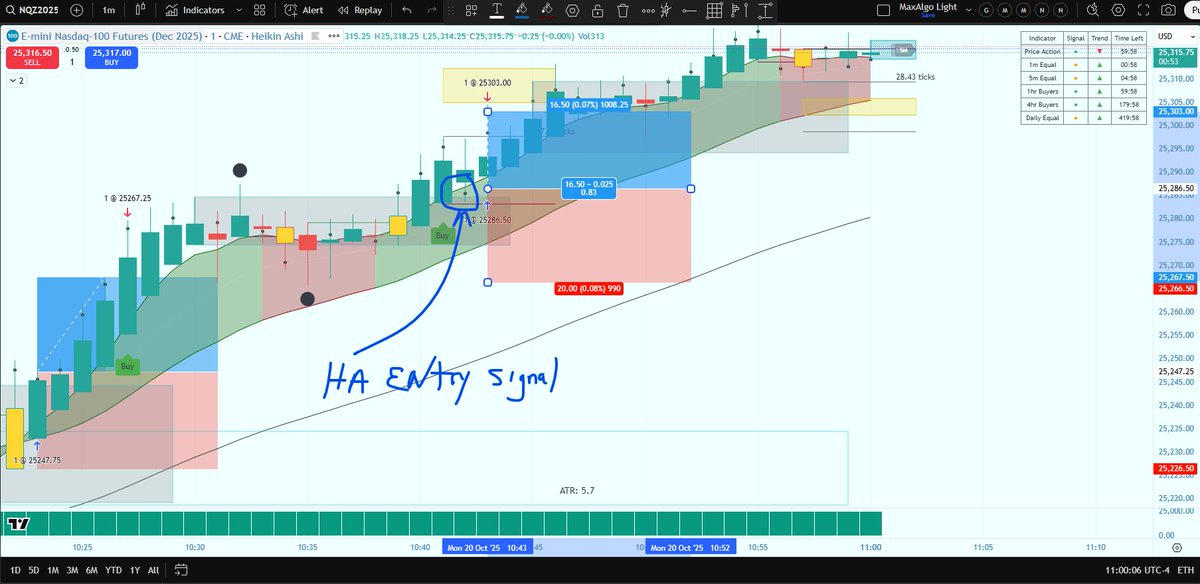Undo the last chart action
This screenshot has width=1200, height=584.
407,10
